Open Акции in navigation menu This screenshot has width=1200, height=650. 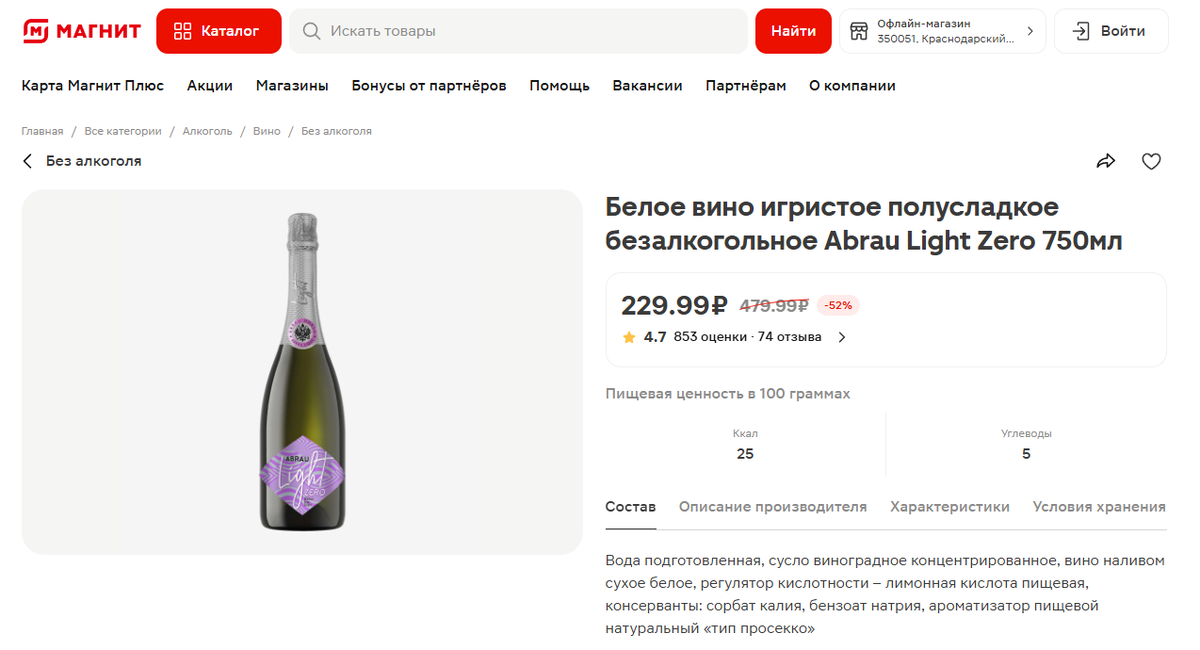tap(210, 86)
